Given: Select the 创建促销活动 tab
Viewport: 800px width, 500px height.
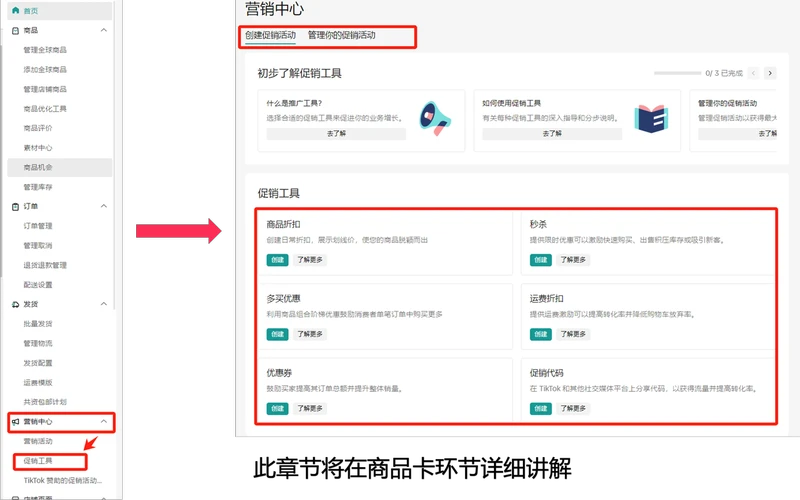Looking at the screenshot, I should coord(270,35).
